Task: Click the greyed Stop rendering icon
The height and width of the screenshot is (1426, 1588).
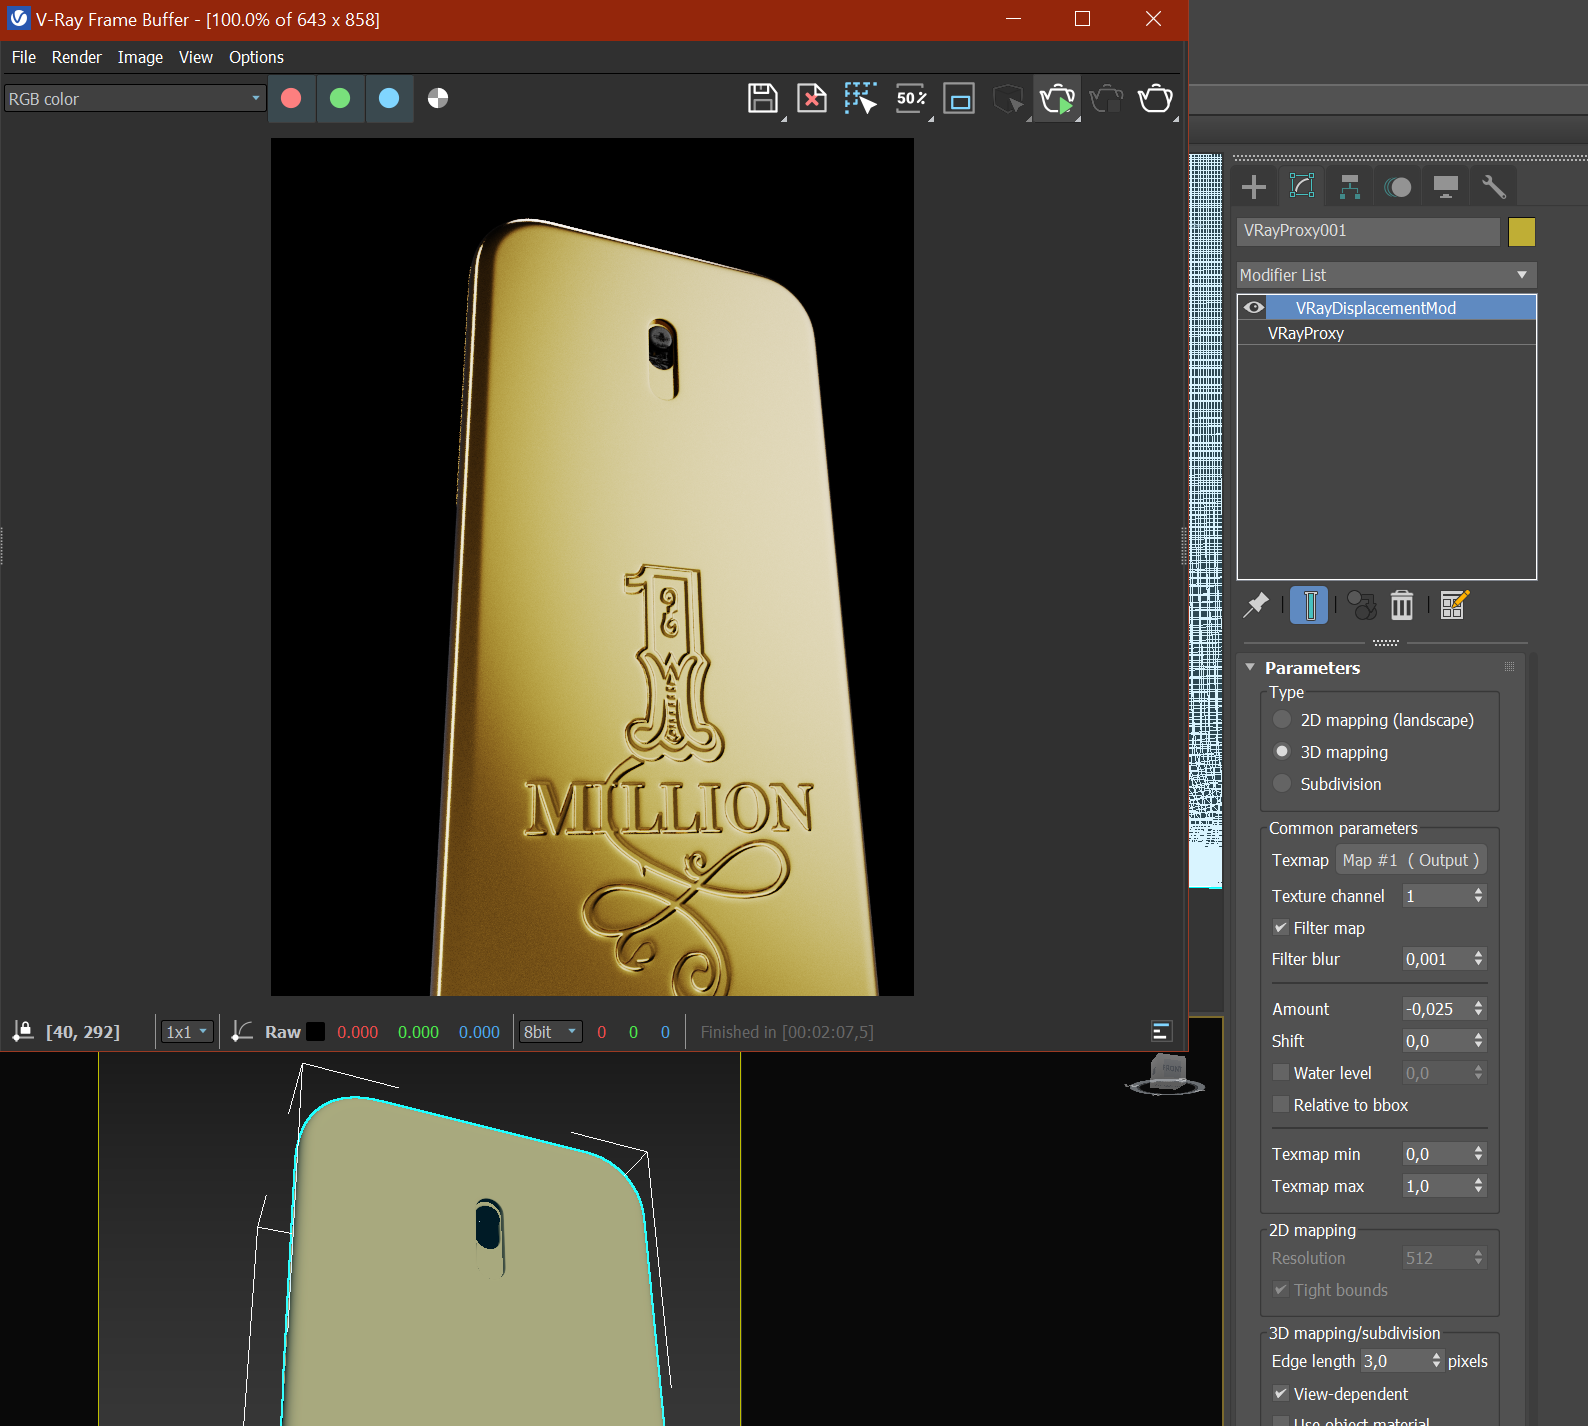Action: click(1008, 99)
